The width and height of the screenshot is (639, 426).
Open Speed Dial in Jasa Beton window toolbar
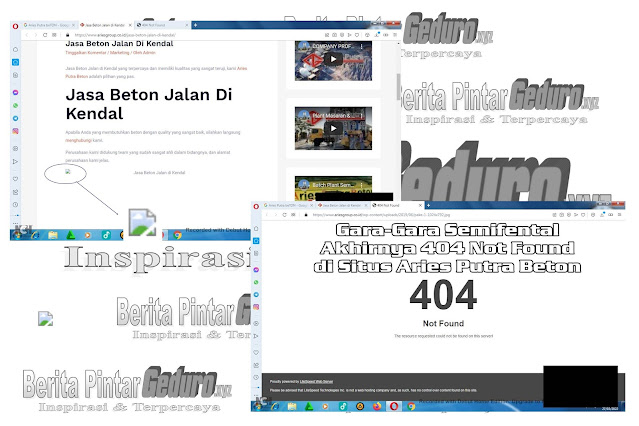(x=54, y=35)
